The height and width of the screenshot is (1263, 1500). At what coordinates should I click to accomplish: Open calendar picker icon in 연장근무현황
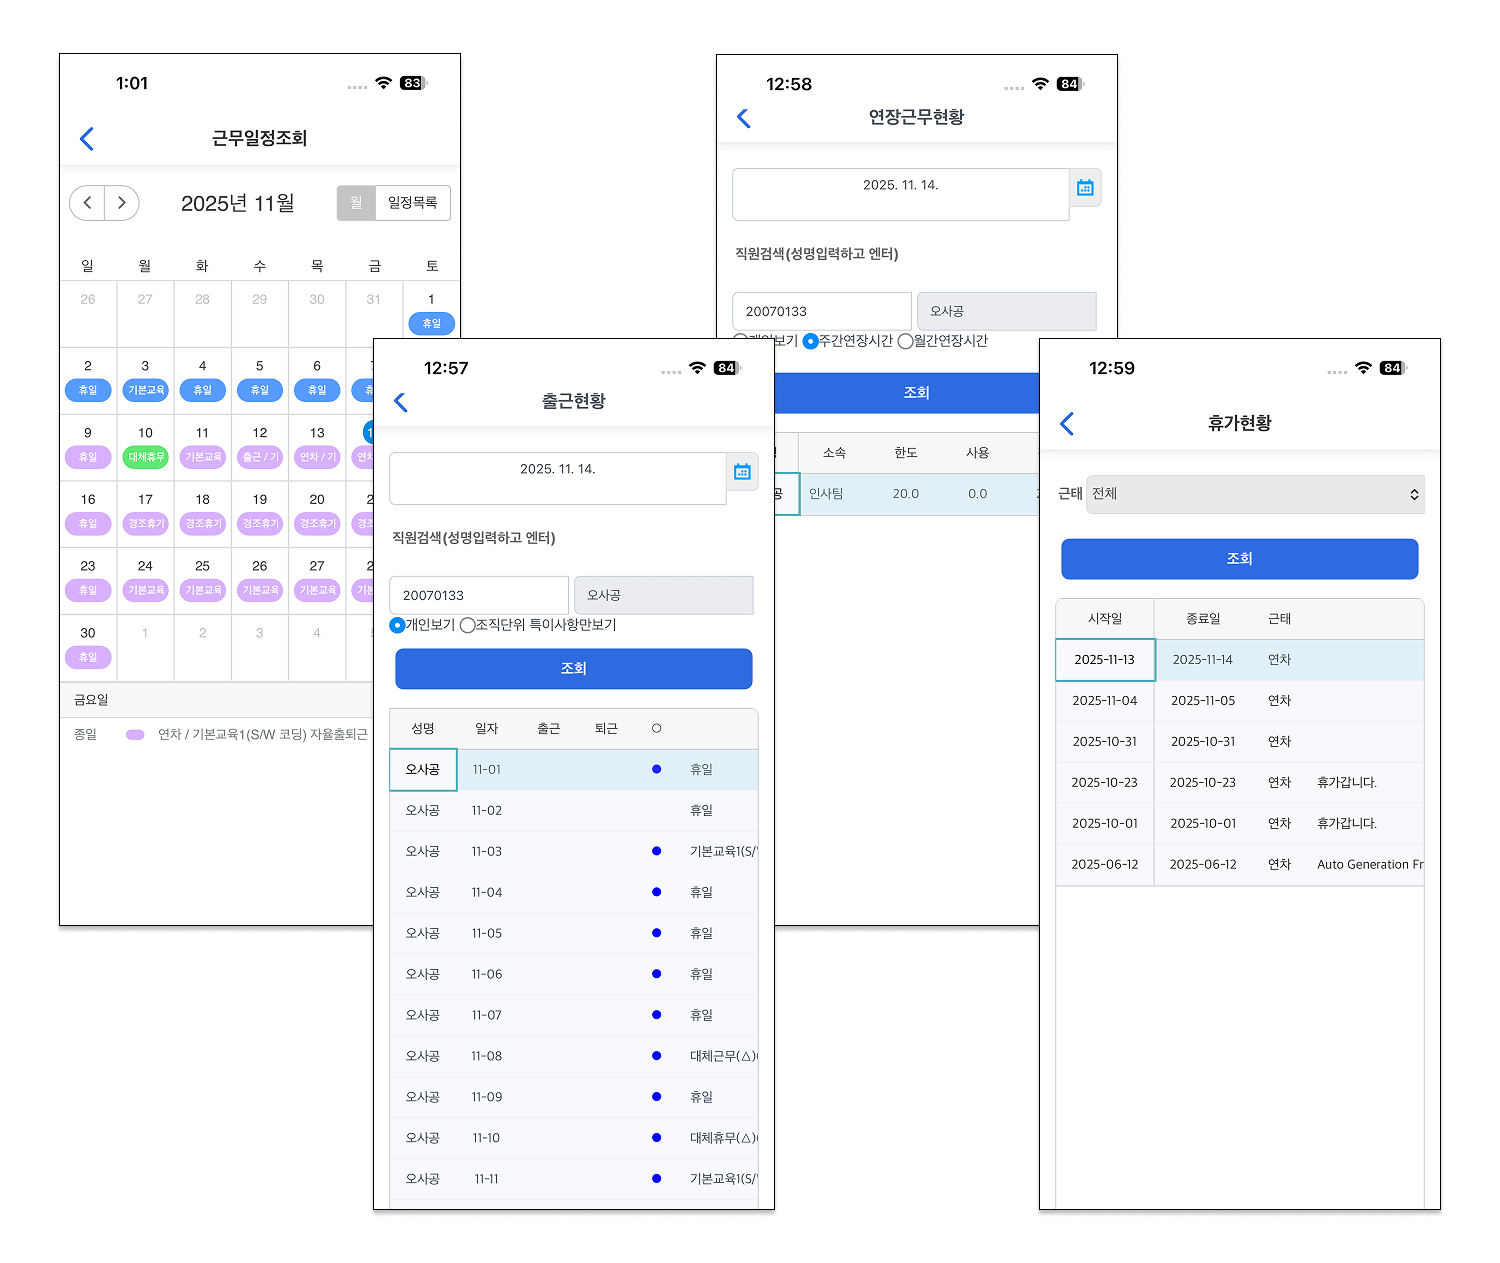[x=1085, y=188]
